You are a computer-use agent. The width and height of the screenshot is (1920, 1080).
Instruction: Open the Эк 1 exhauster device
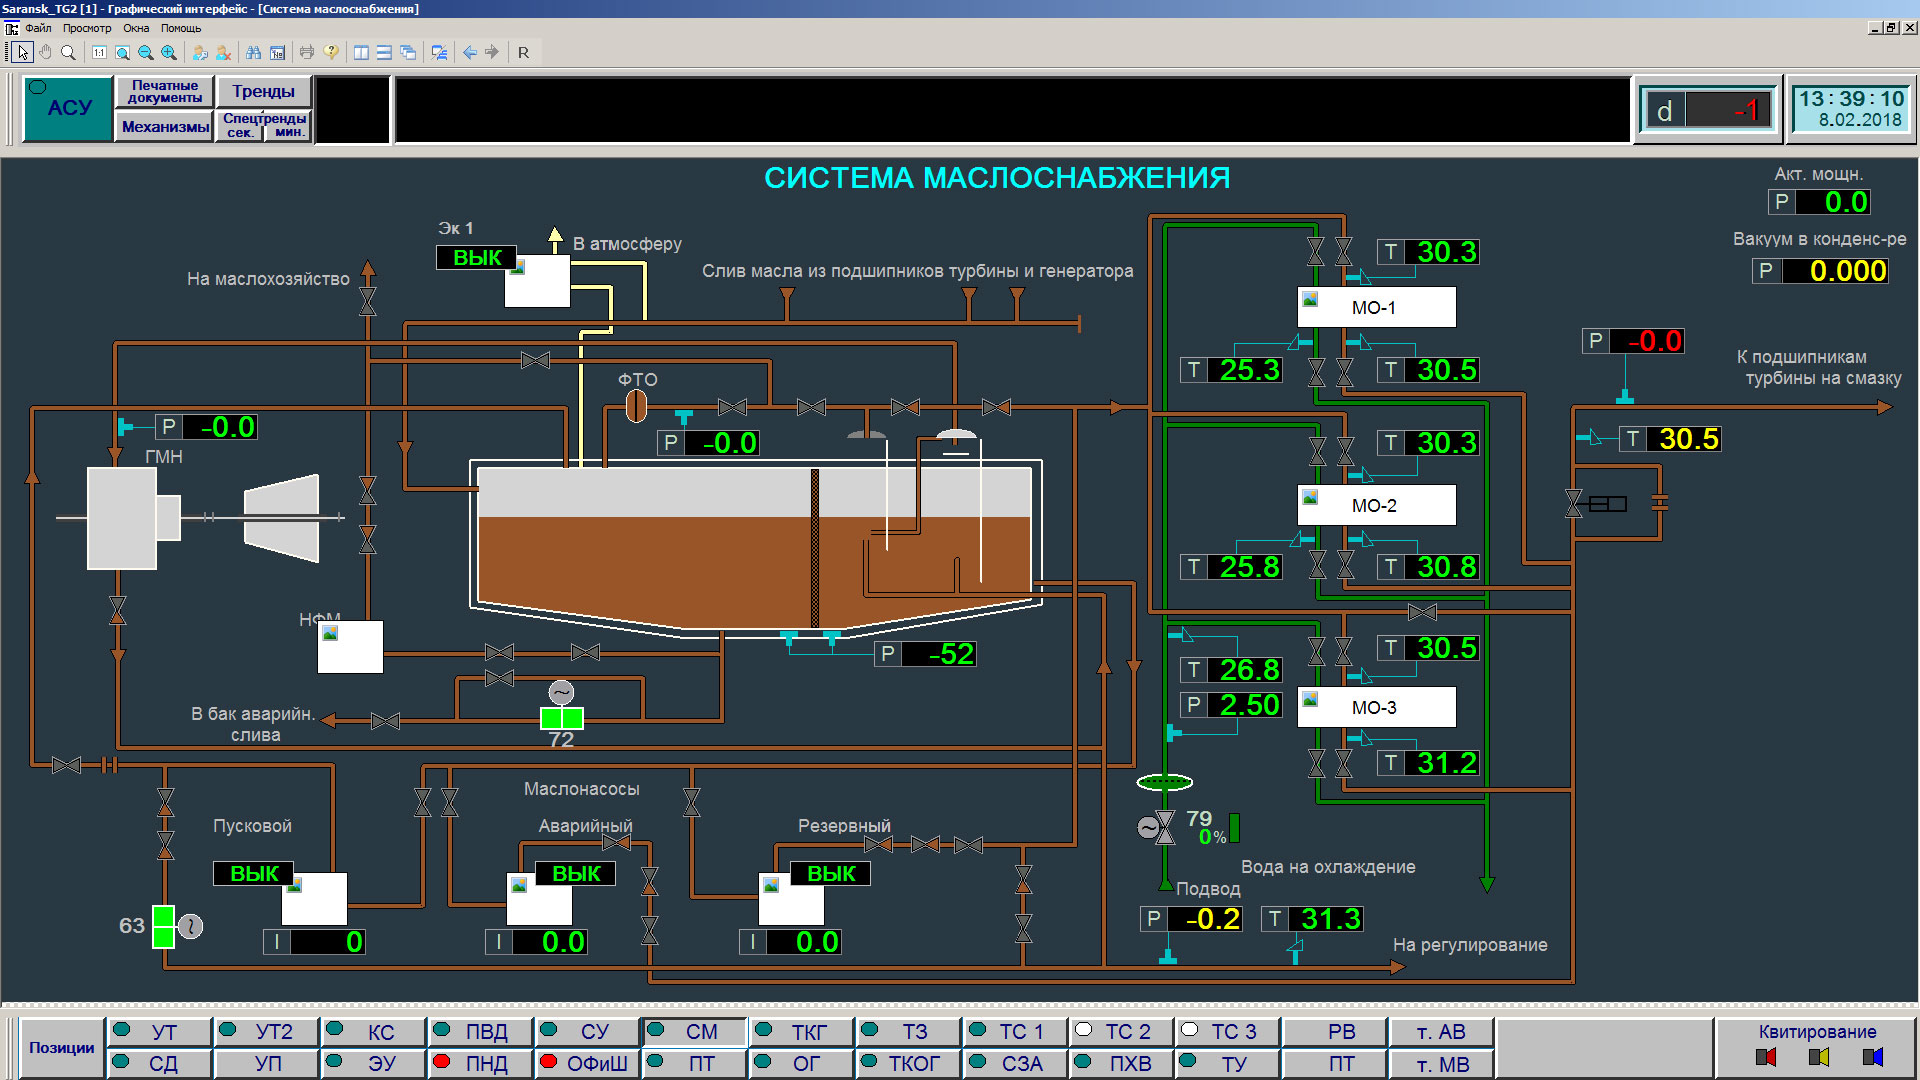[537, 281]
